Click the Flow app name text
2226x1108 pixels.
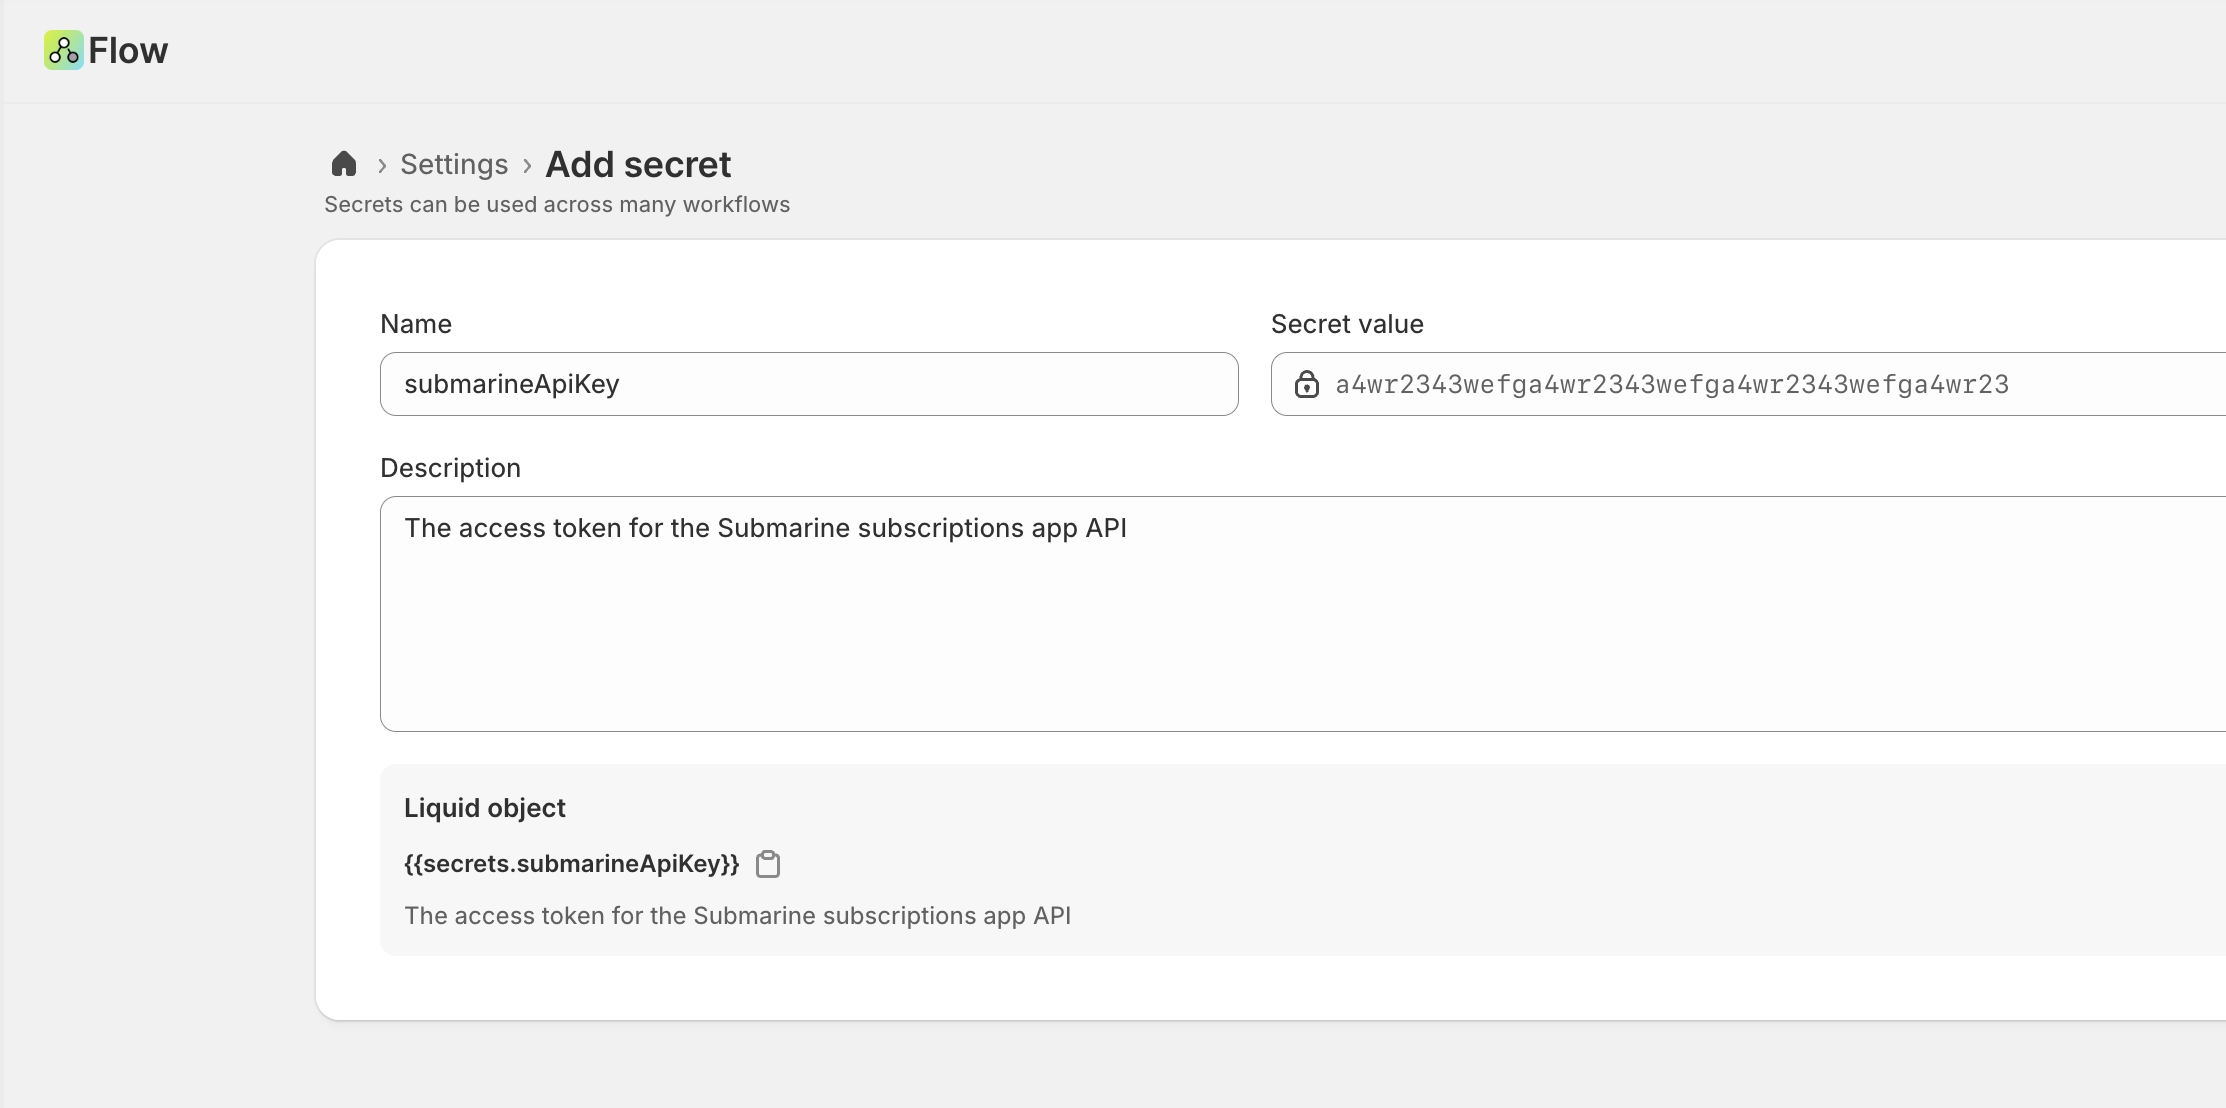point(128,51)
